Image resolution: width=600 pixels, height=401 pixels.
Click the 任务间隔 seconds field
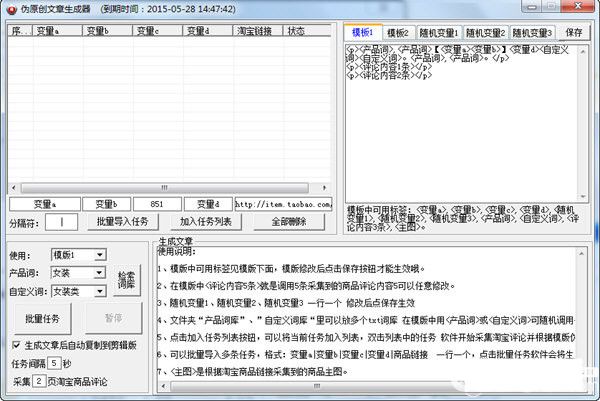pyautogui.click(x=54, y=363)
